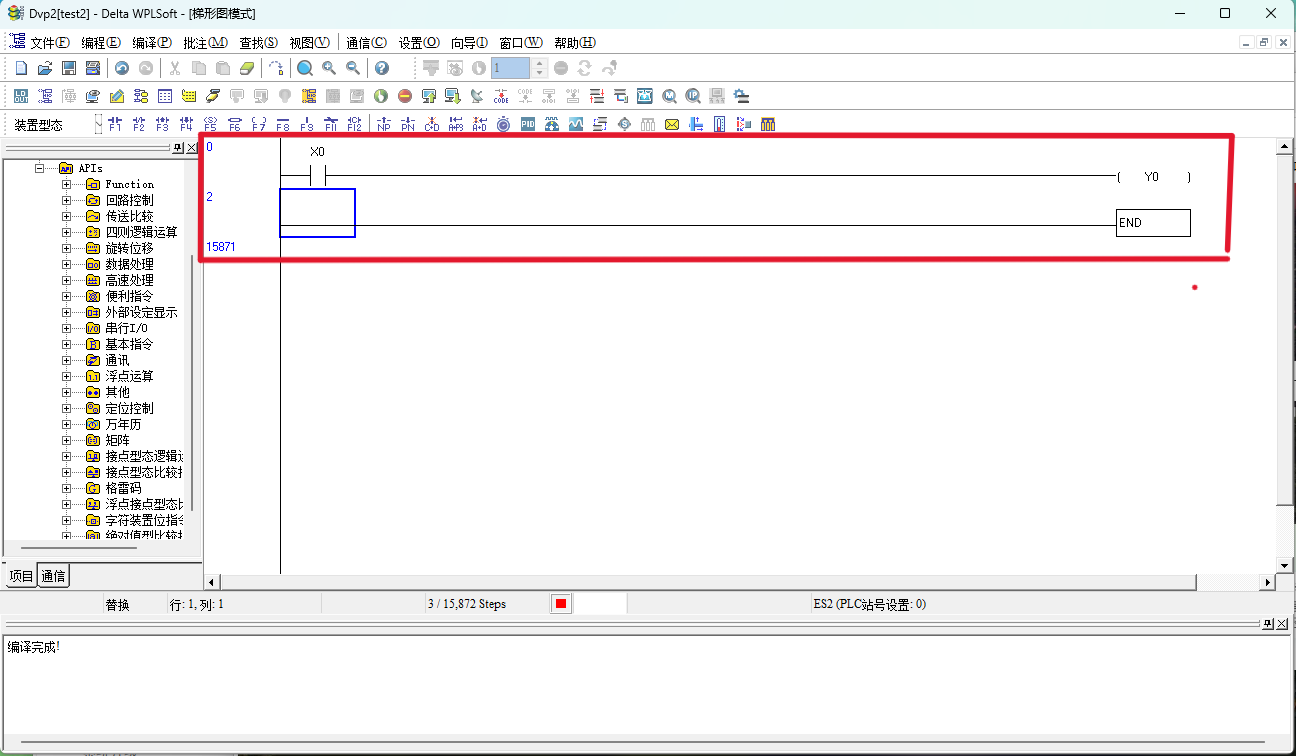Open the 帮助(H) menu

[x=575, y=43]
